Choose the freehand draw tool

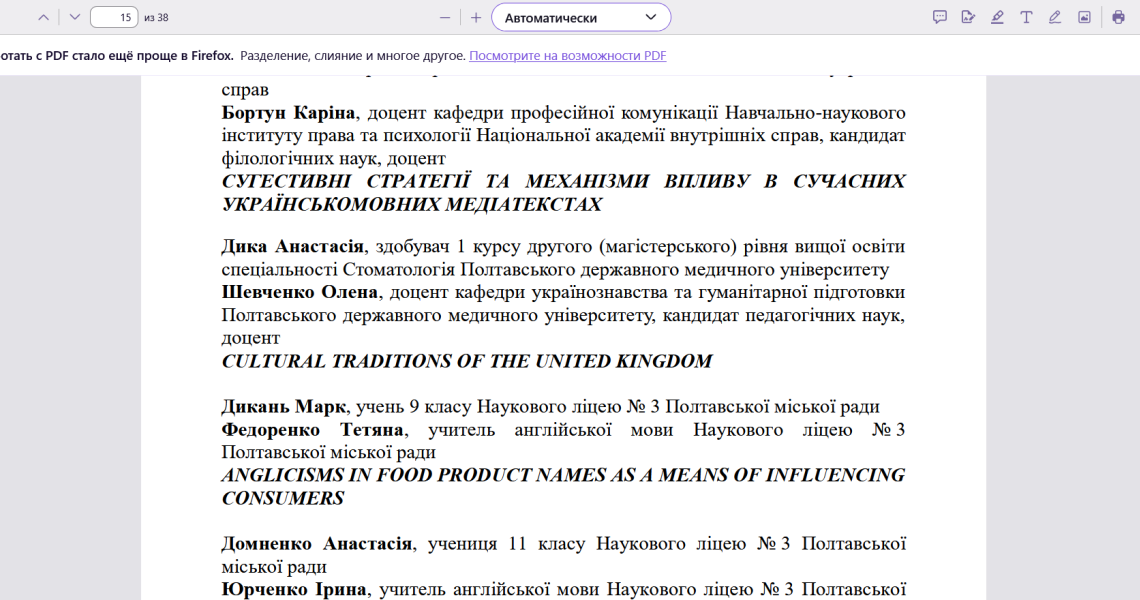click(1055, 17)
